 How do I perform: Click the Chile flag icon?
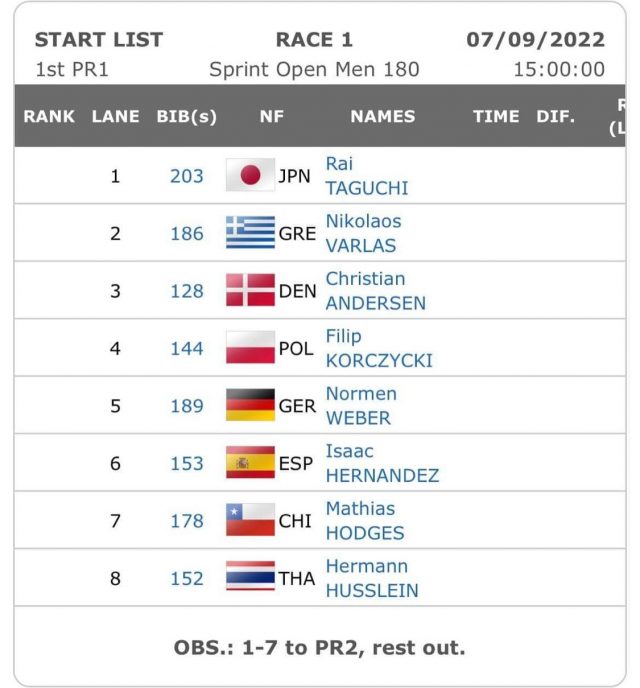click(x=250, y=520)
